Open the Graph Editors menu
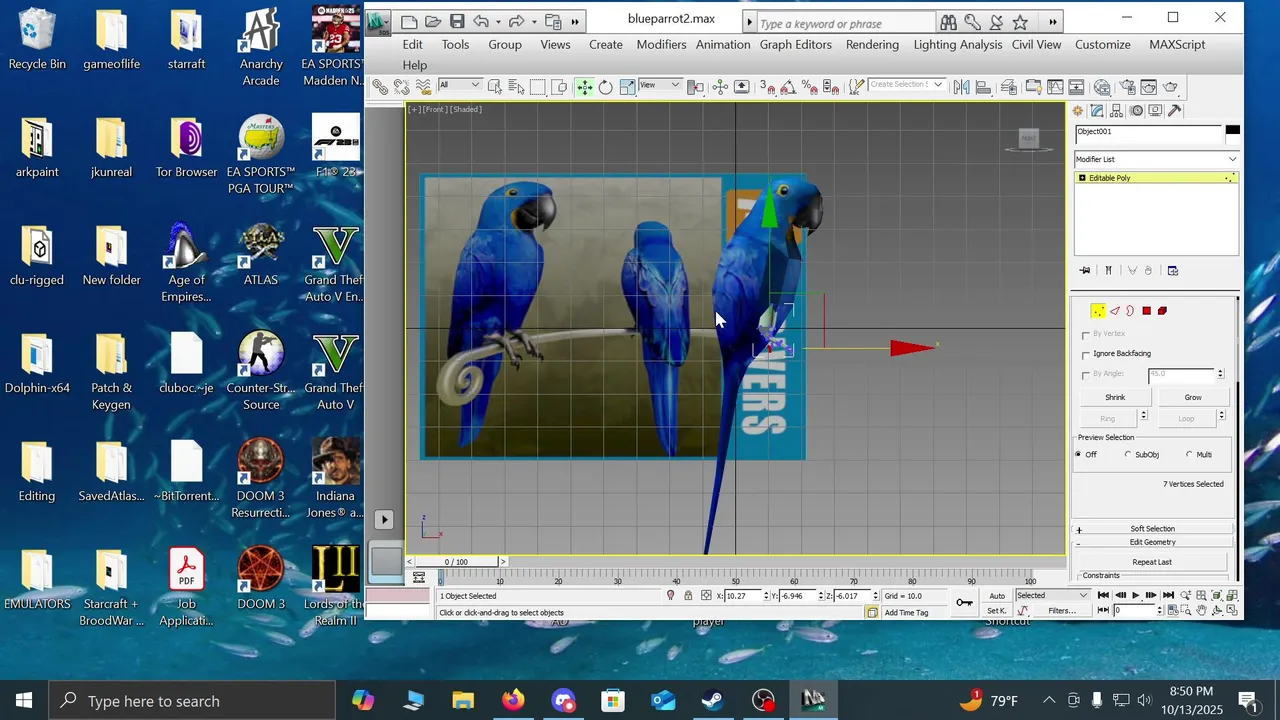The image size is (1280, 720). coord(795,45)
